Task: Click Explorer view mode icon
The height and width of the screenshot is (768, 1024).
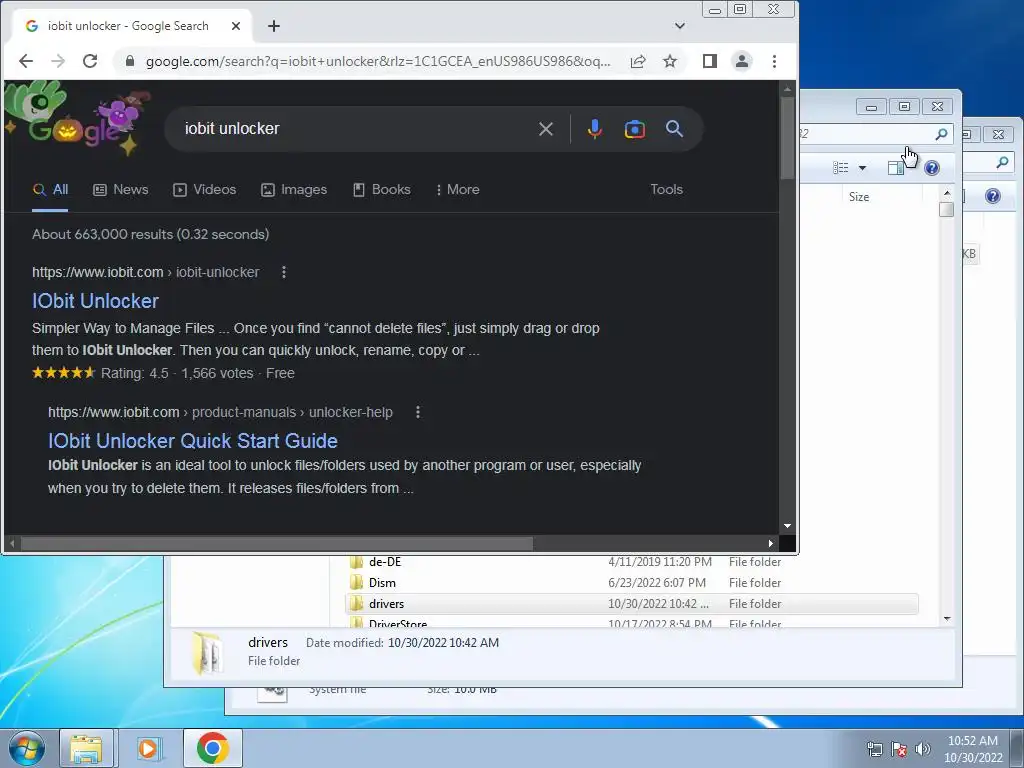Action: (x=840, y=168)
